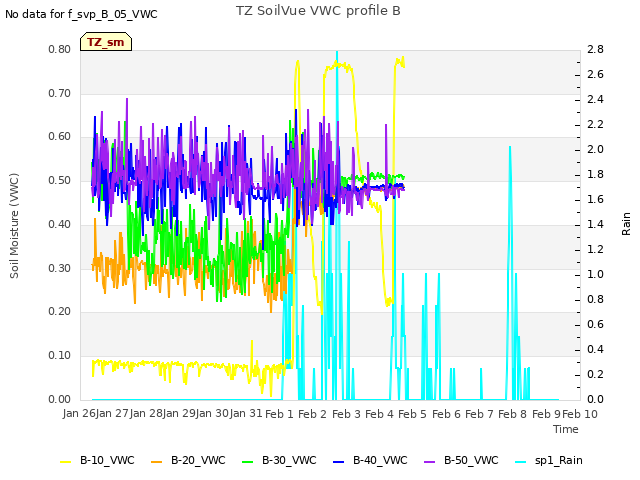This screenshot has width=640, height=480.
Task: Click the cyan sp1_Rain legend swatch
Action: 520,462
